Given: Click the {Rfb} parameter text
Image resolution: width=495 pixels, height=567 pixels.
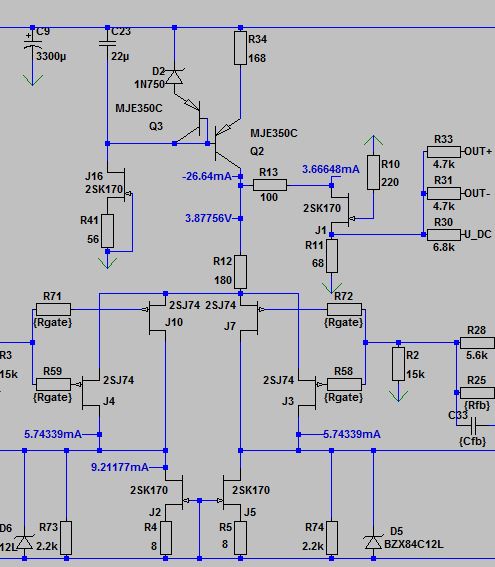Looking at the screenshot, I should (477, 405).
